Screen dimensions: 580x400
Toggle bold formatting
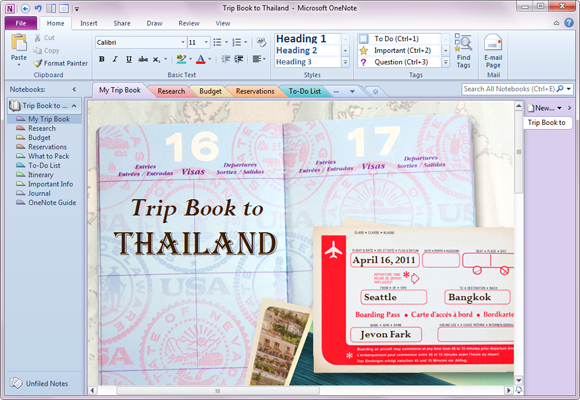coord(102,59)
